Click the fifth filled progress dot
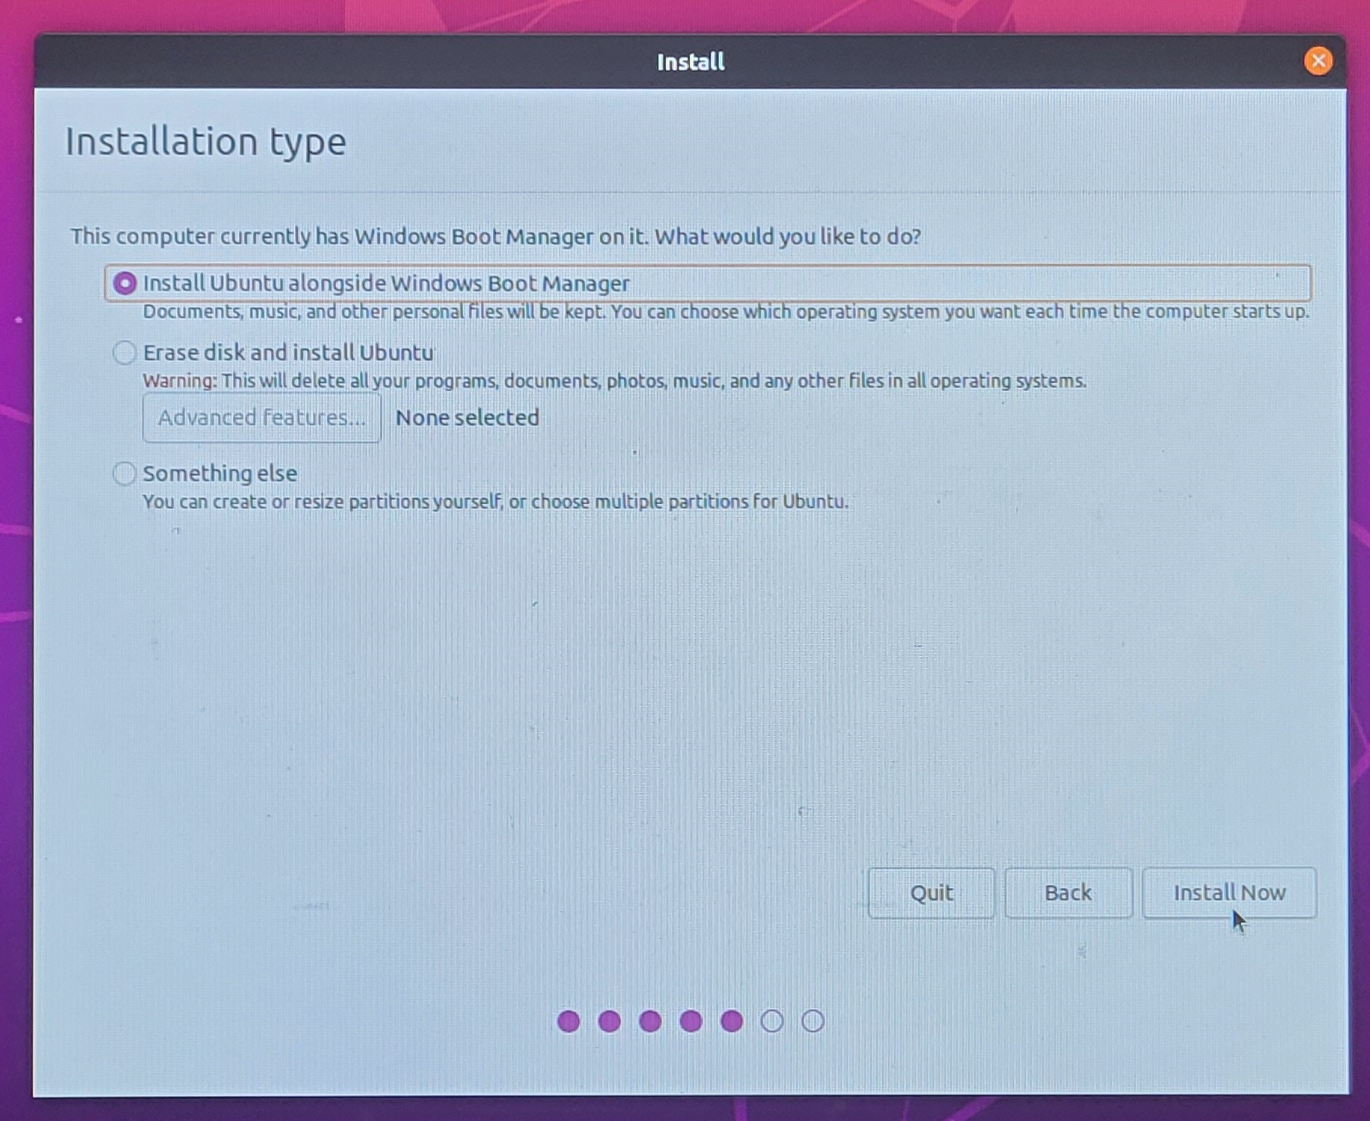This screenshot has width=1370, height=1121. point(731,1021)
